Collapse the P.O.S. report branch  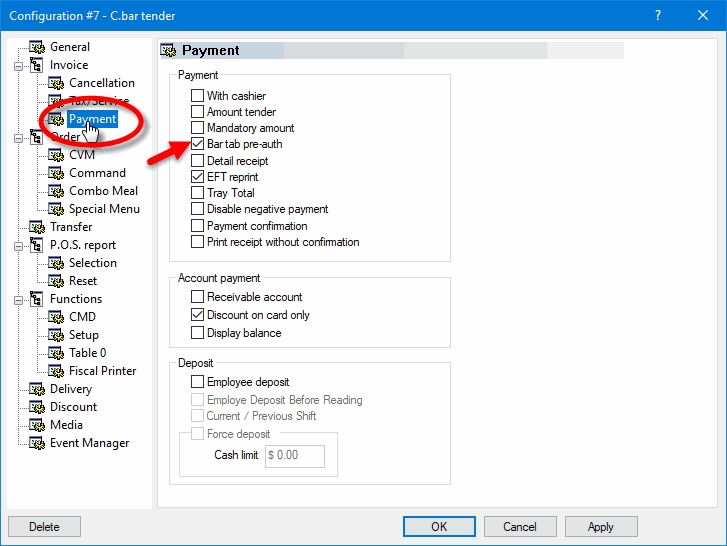pyautogui.click(x=18, y=245)
